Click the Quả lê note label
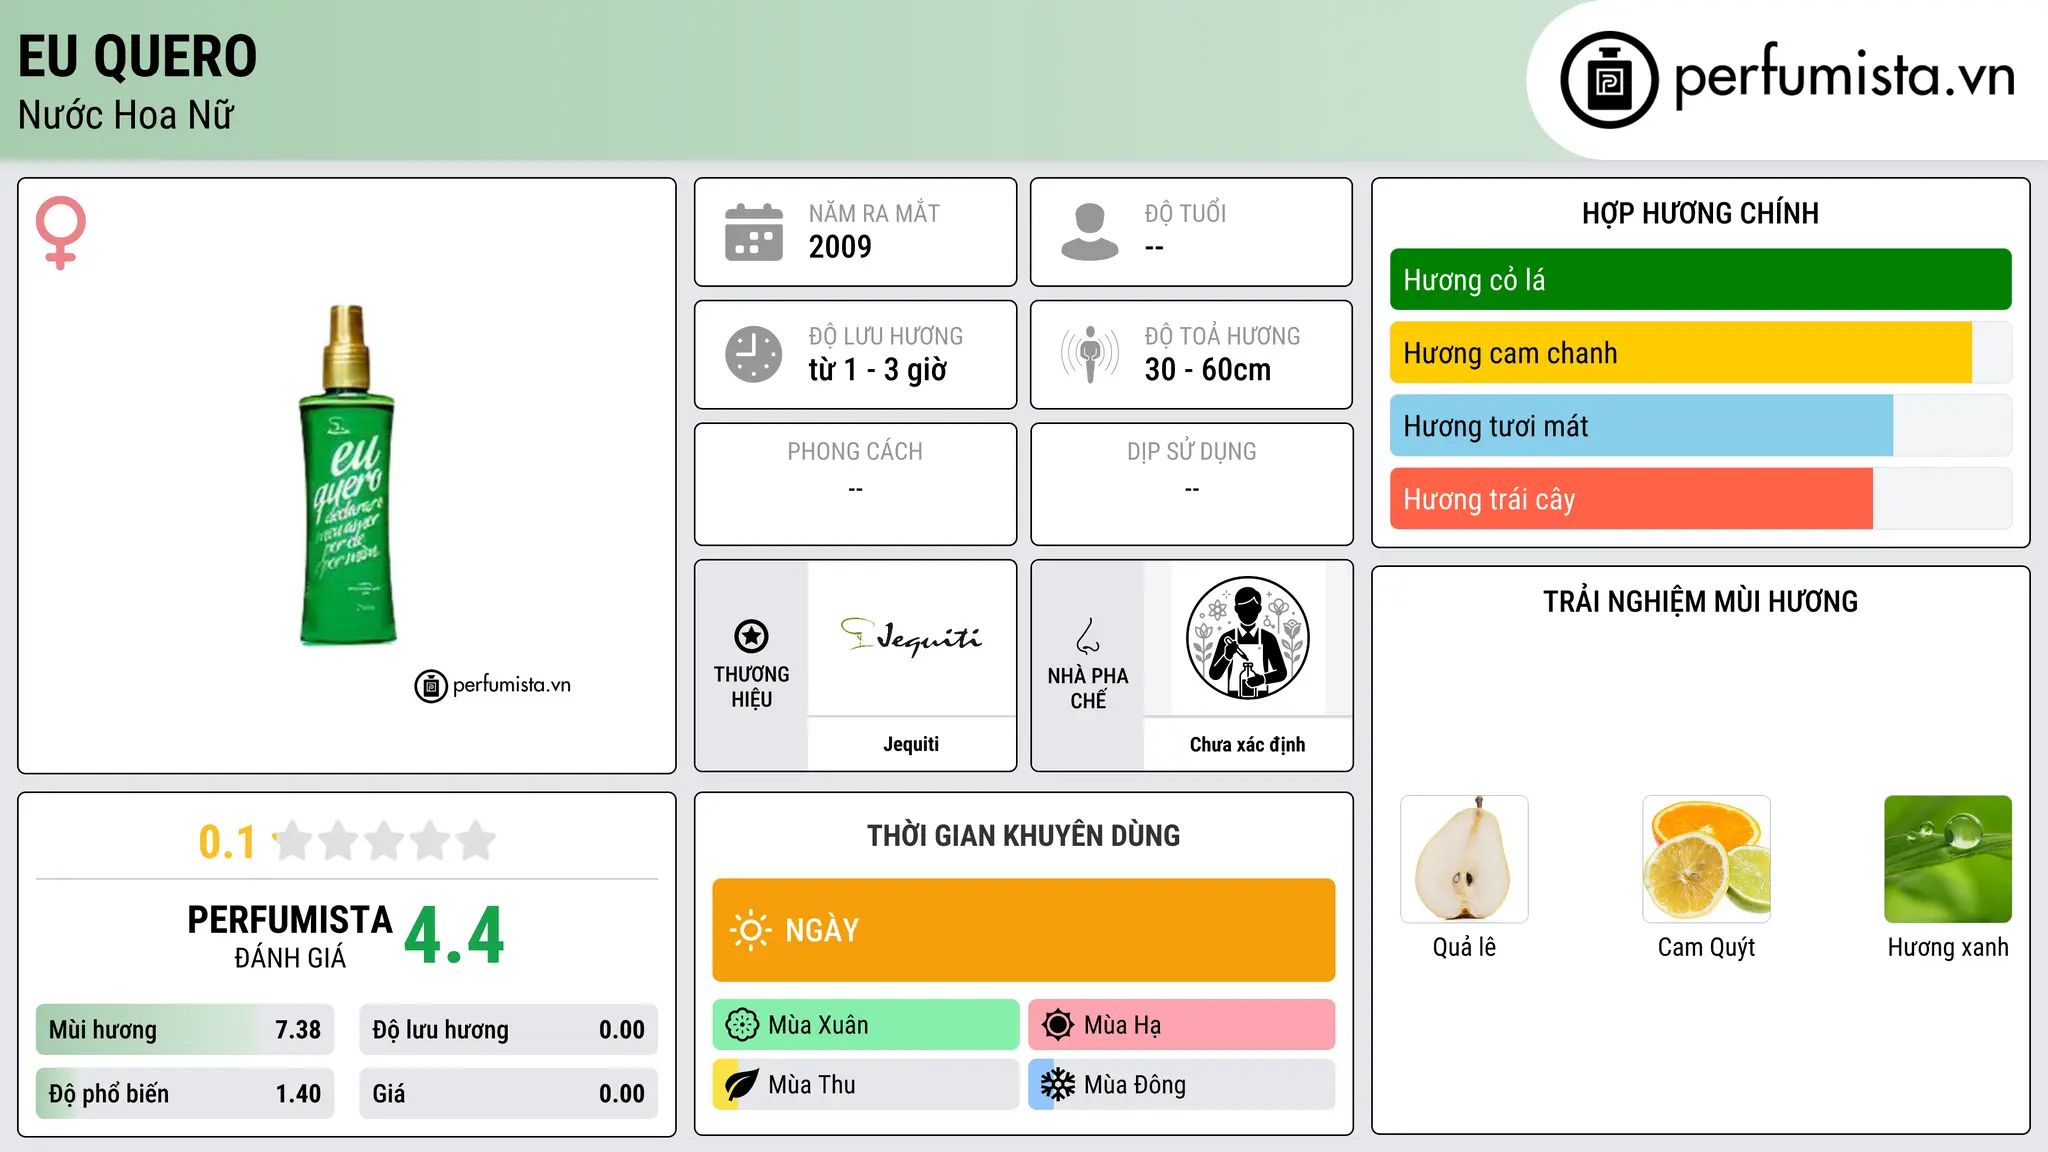This screenshot has width=2048, height=1152. 1464,947
